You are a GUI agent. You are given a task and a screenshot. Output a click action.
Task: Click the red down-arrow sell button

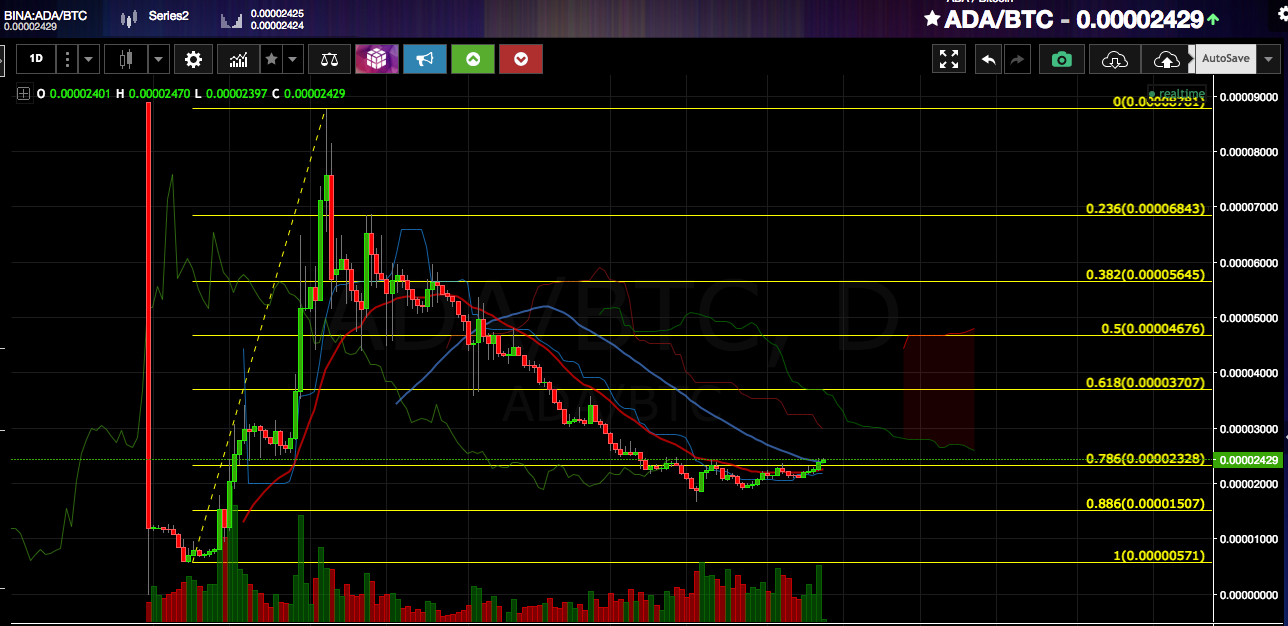tap(521, 59)
